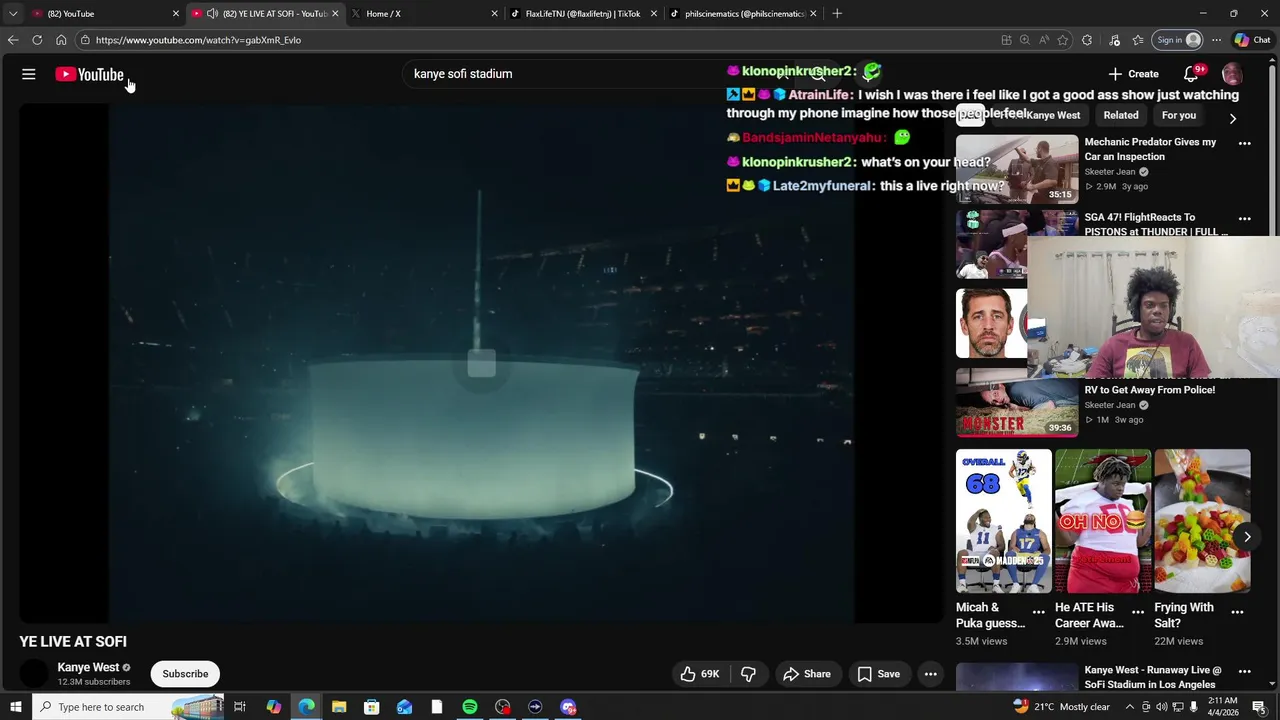Screen dimensions: 1280x720
Task: Close the Home / X browser tab
Action: coord(494,14)
